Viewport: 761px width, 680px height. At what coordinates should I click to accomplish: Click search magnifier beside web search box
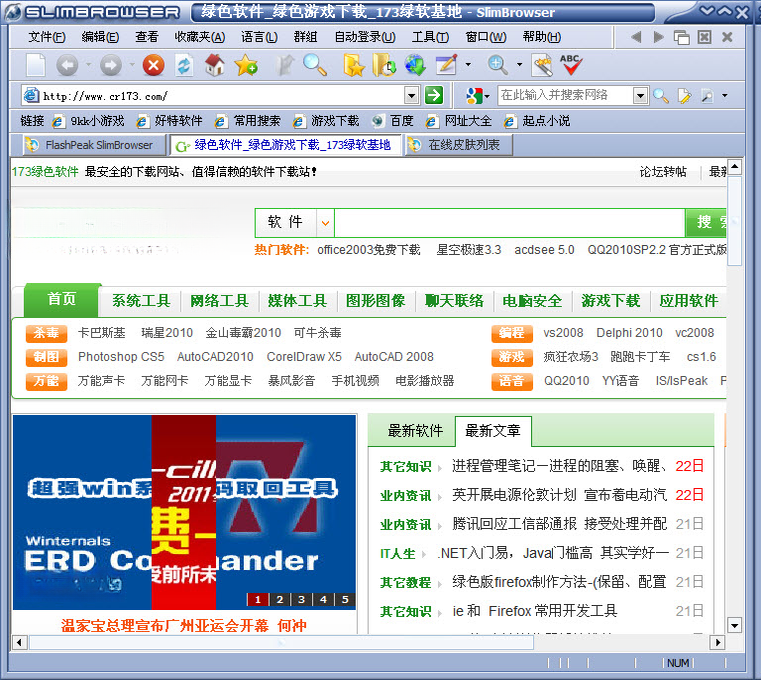pyautogui.click(x=661, y=96)
